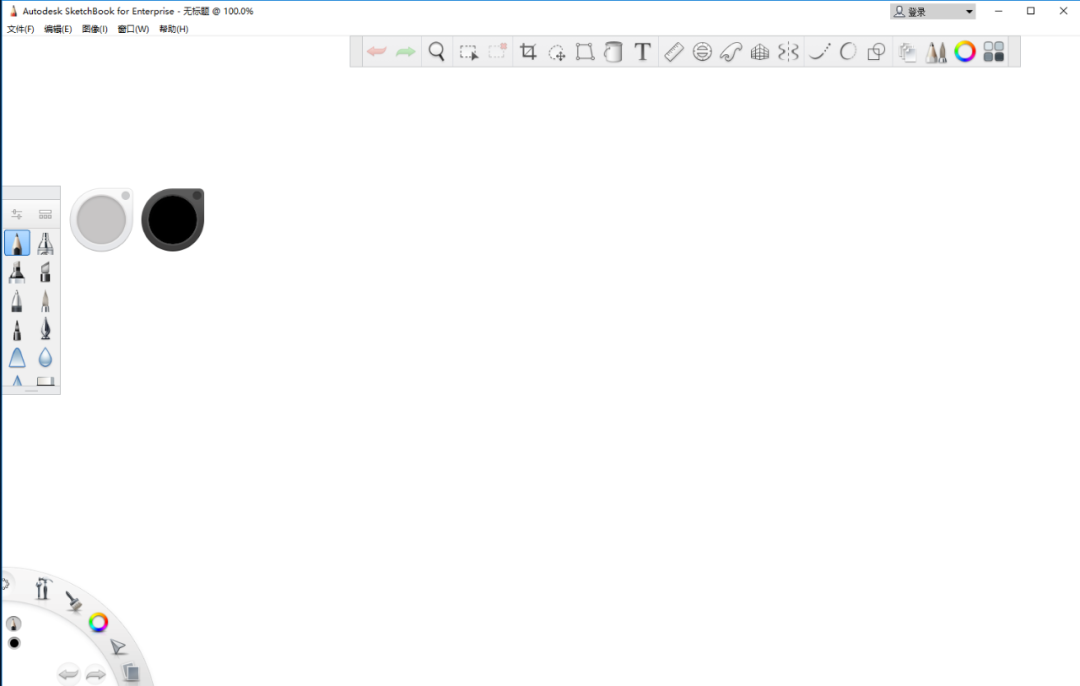Open the 编辑(E) menu

(x=58, y=29)
